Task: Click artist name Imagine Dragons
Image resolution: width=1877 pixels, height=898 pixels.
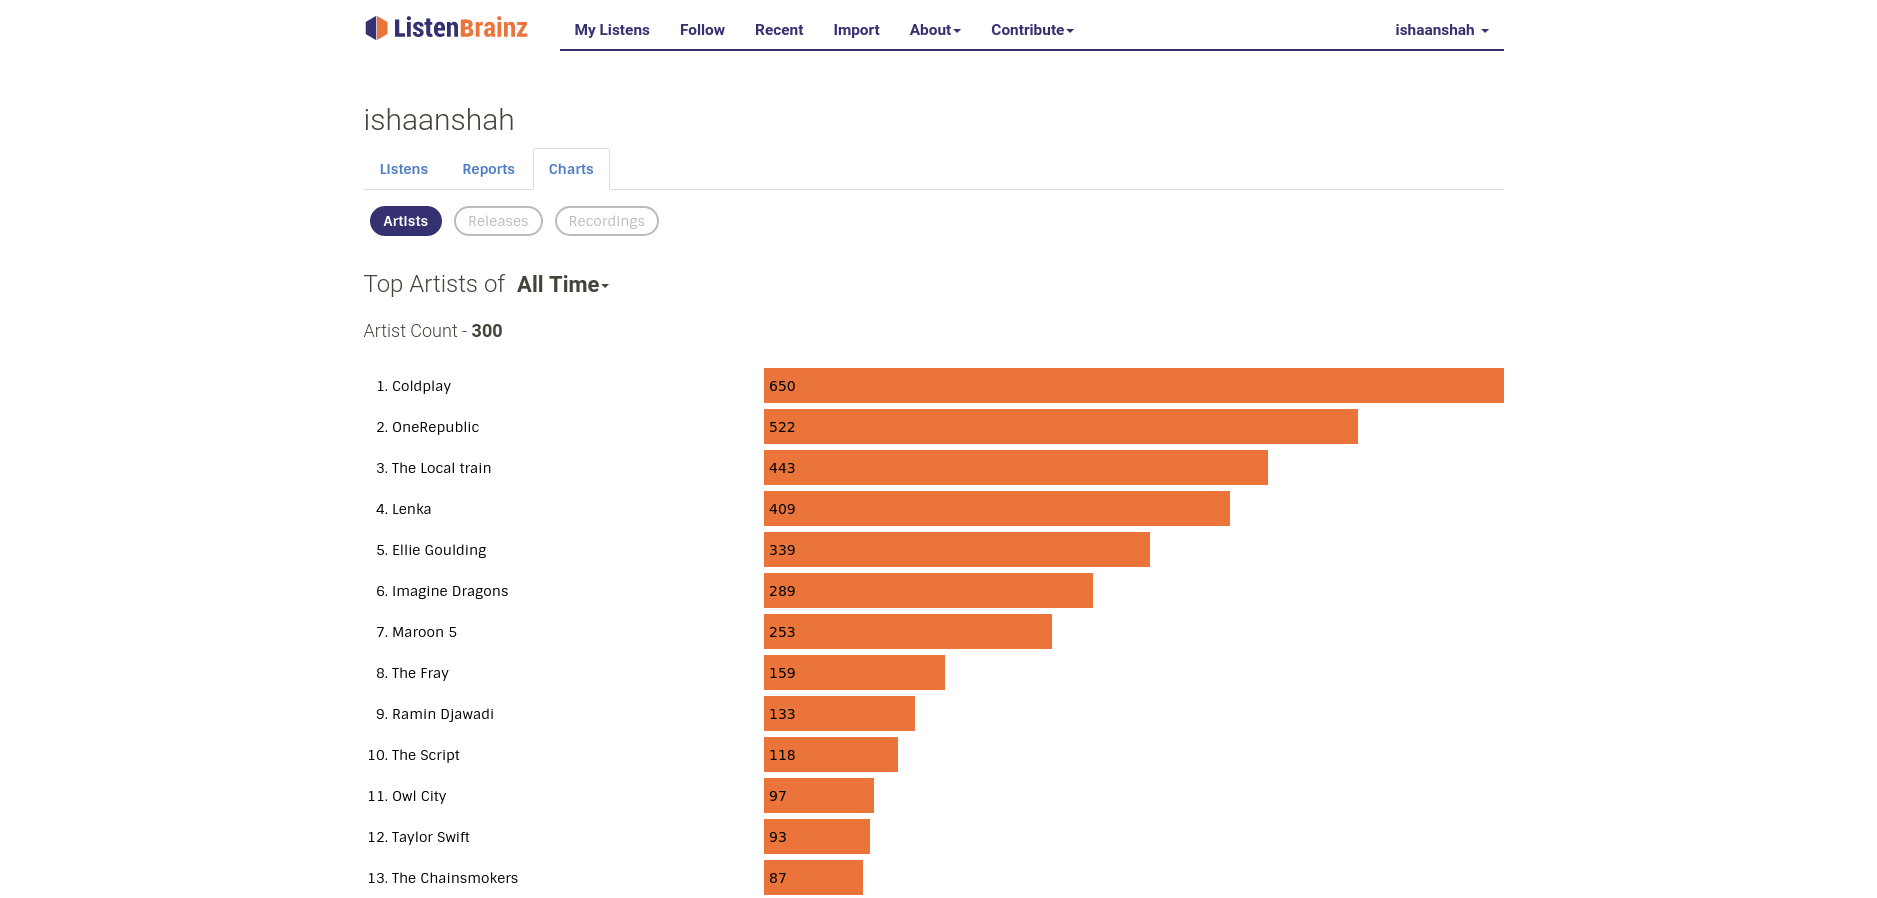Action: [x=450, y=591]
